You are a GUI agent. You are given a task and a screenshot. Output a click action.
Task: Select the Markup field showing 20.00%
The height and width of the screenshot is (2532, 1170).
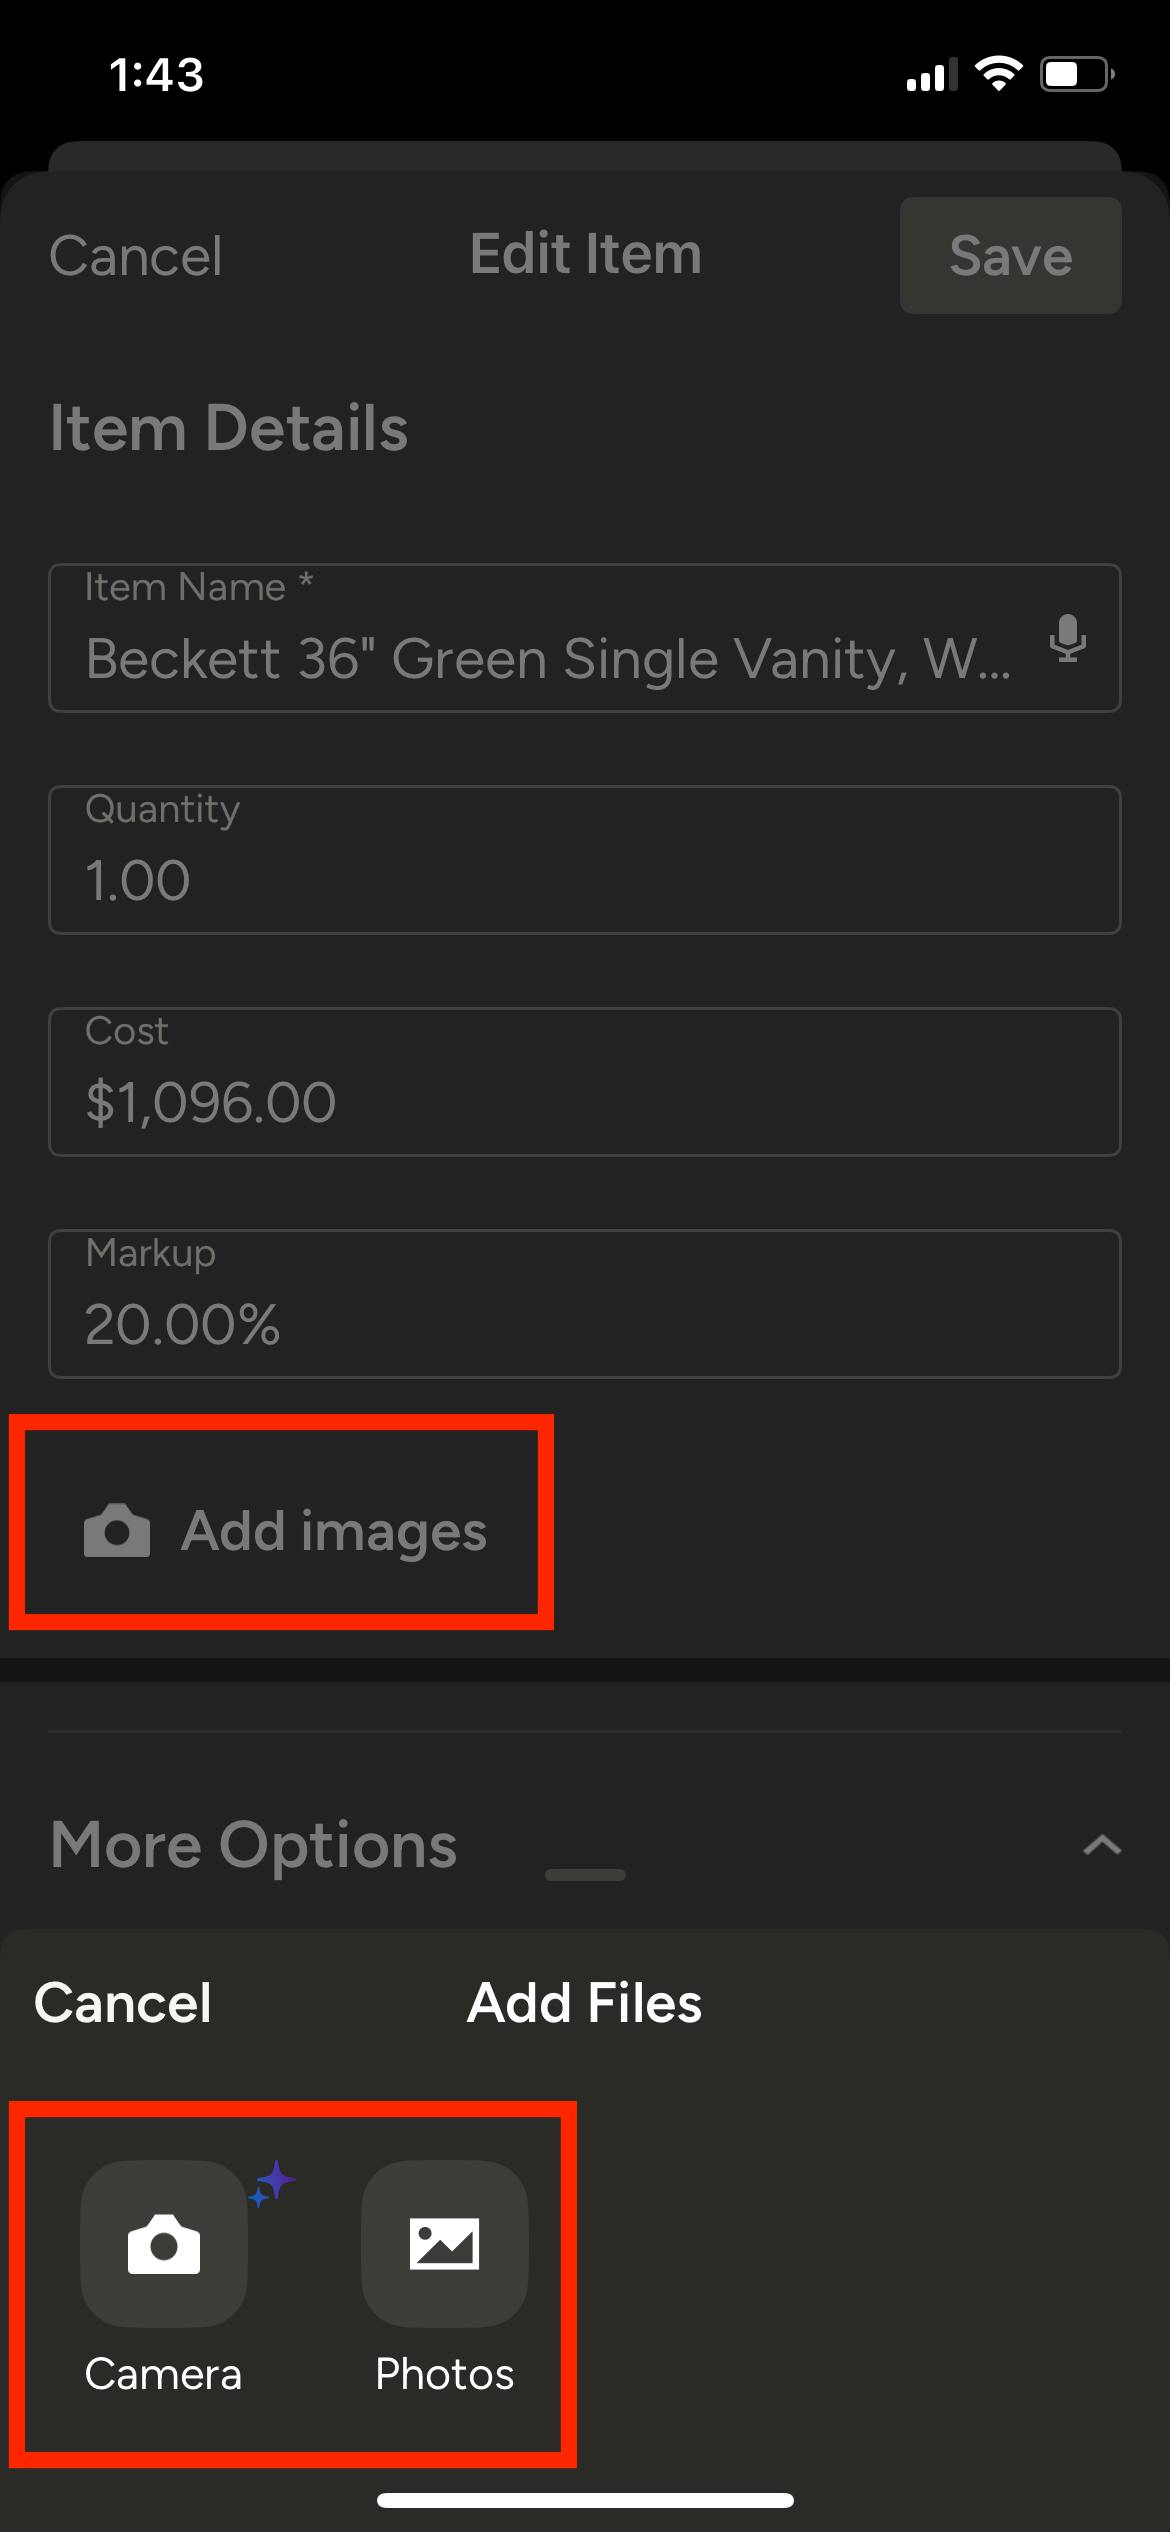click(x=585, y=1304)
